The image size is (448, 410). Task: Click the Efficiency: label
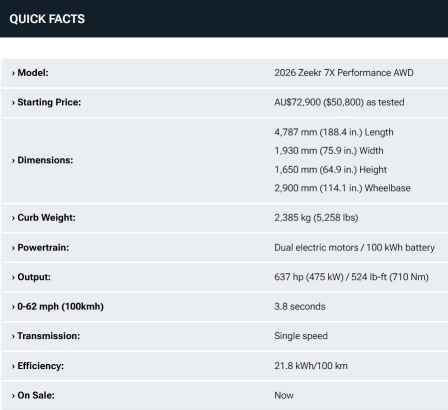pyautogui.click(x=40, y=366)
